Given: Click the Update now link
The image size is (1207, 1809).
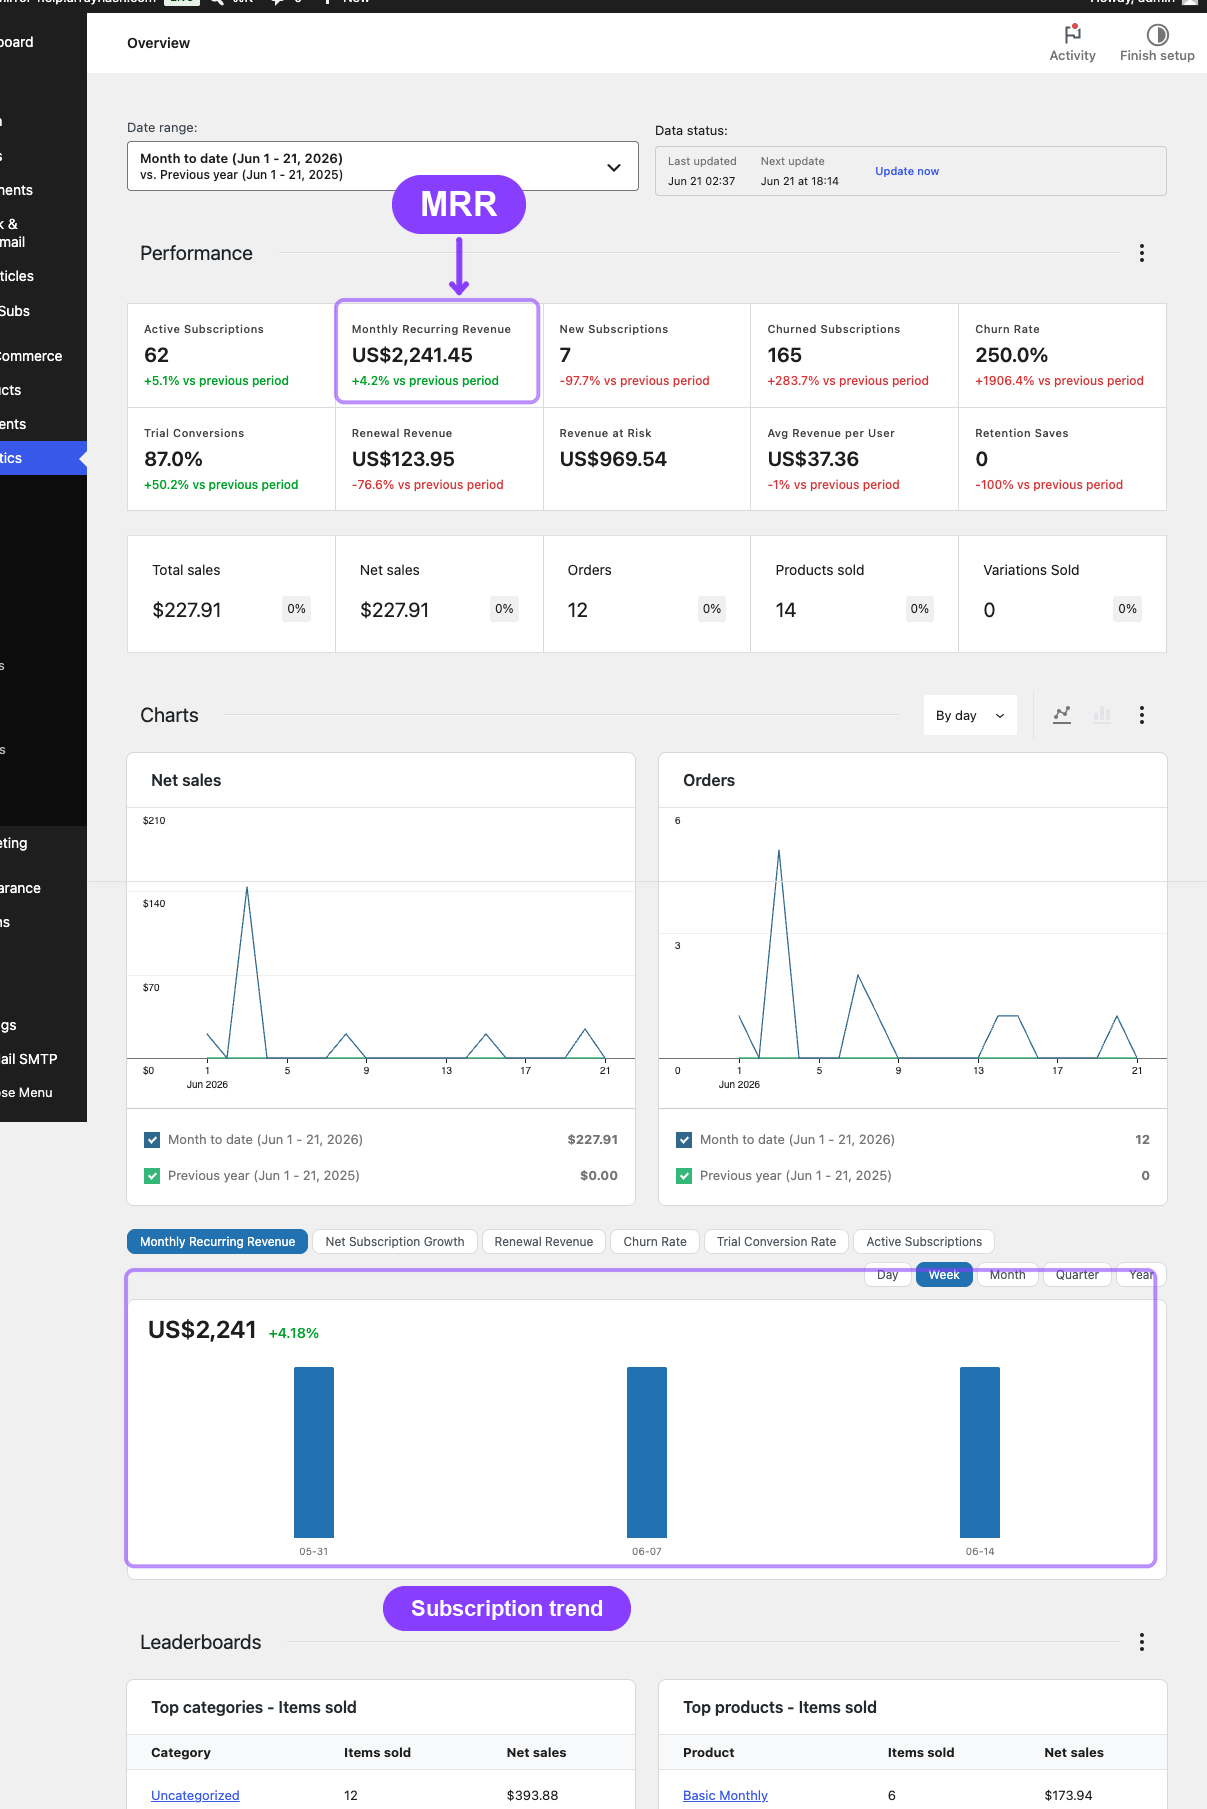Looking at the screenshot, I should point(907,171).
